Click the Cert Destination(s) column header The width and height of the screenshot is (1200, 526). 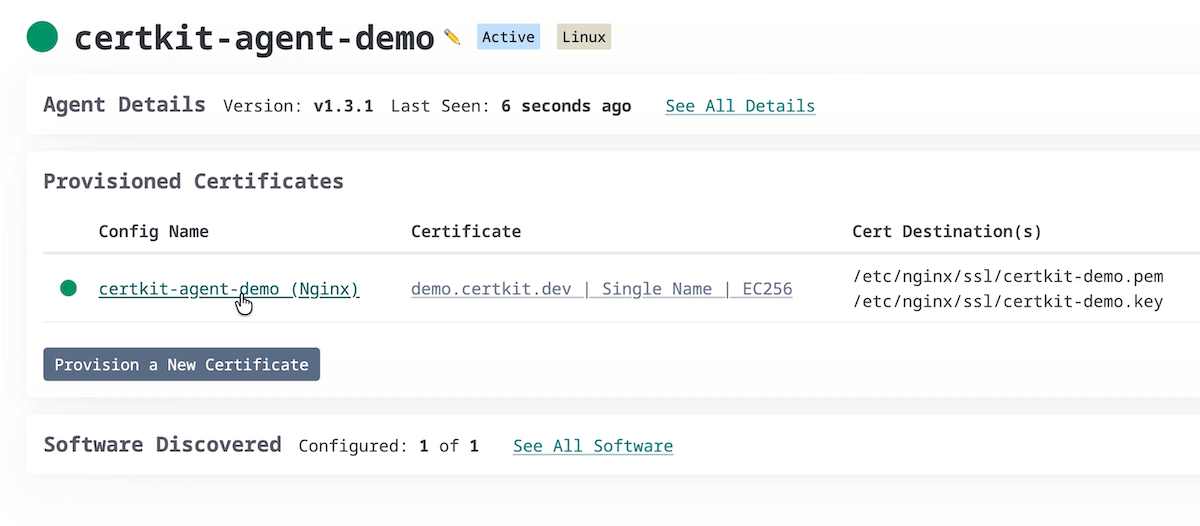(947, 232)
